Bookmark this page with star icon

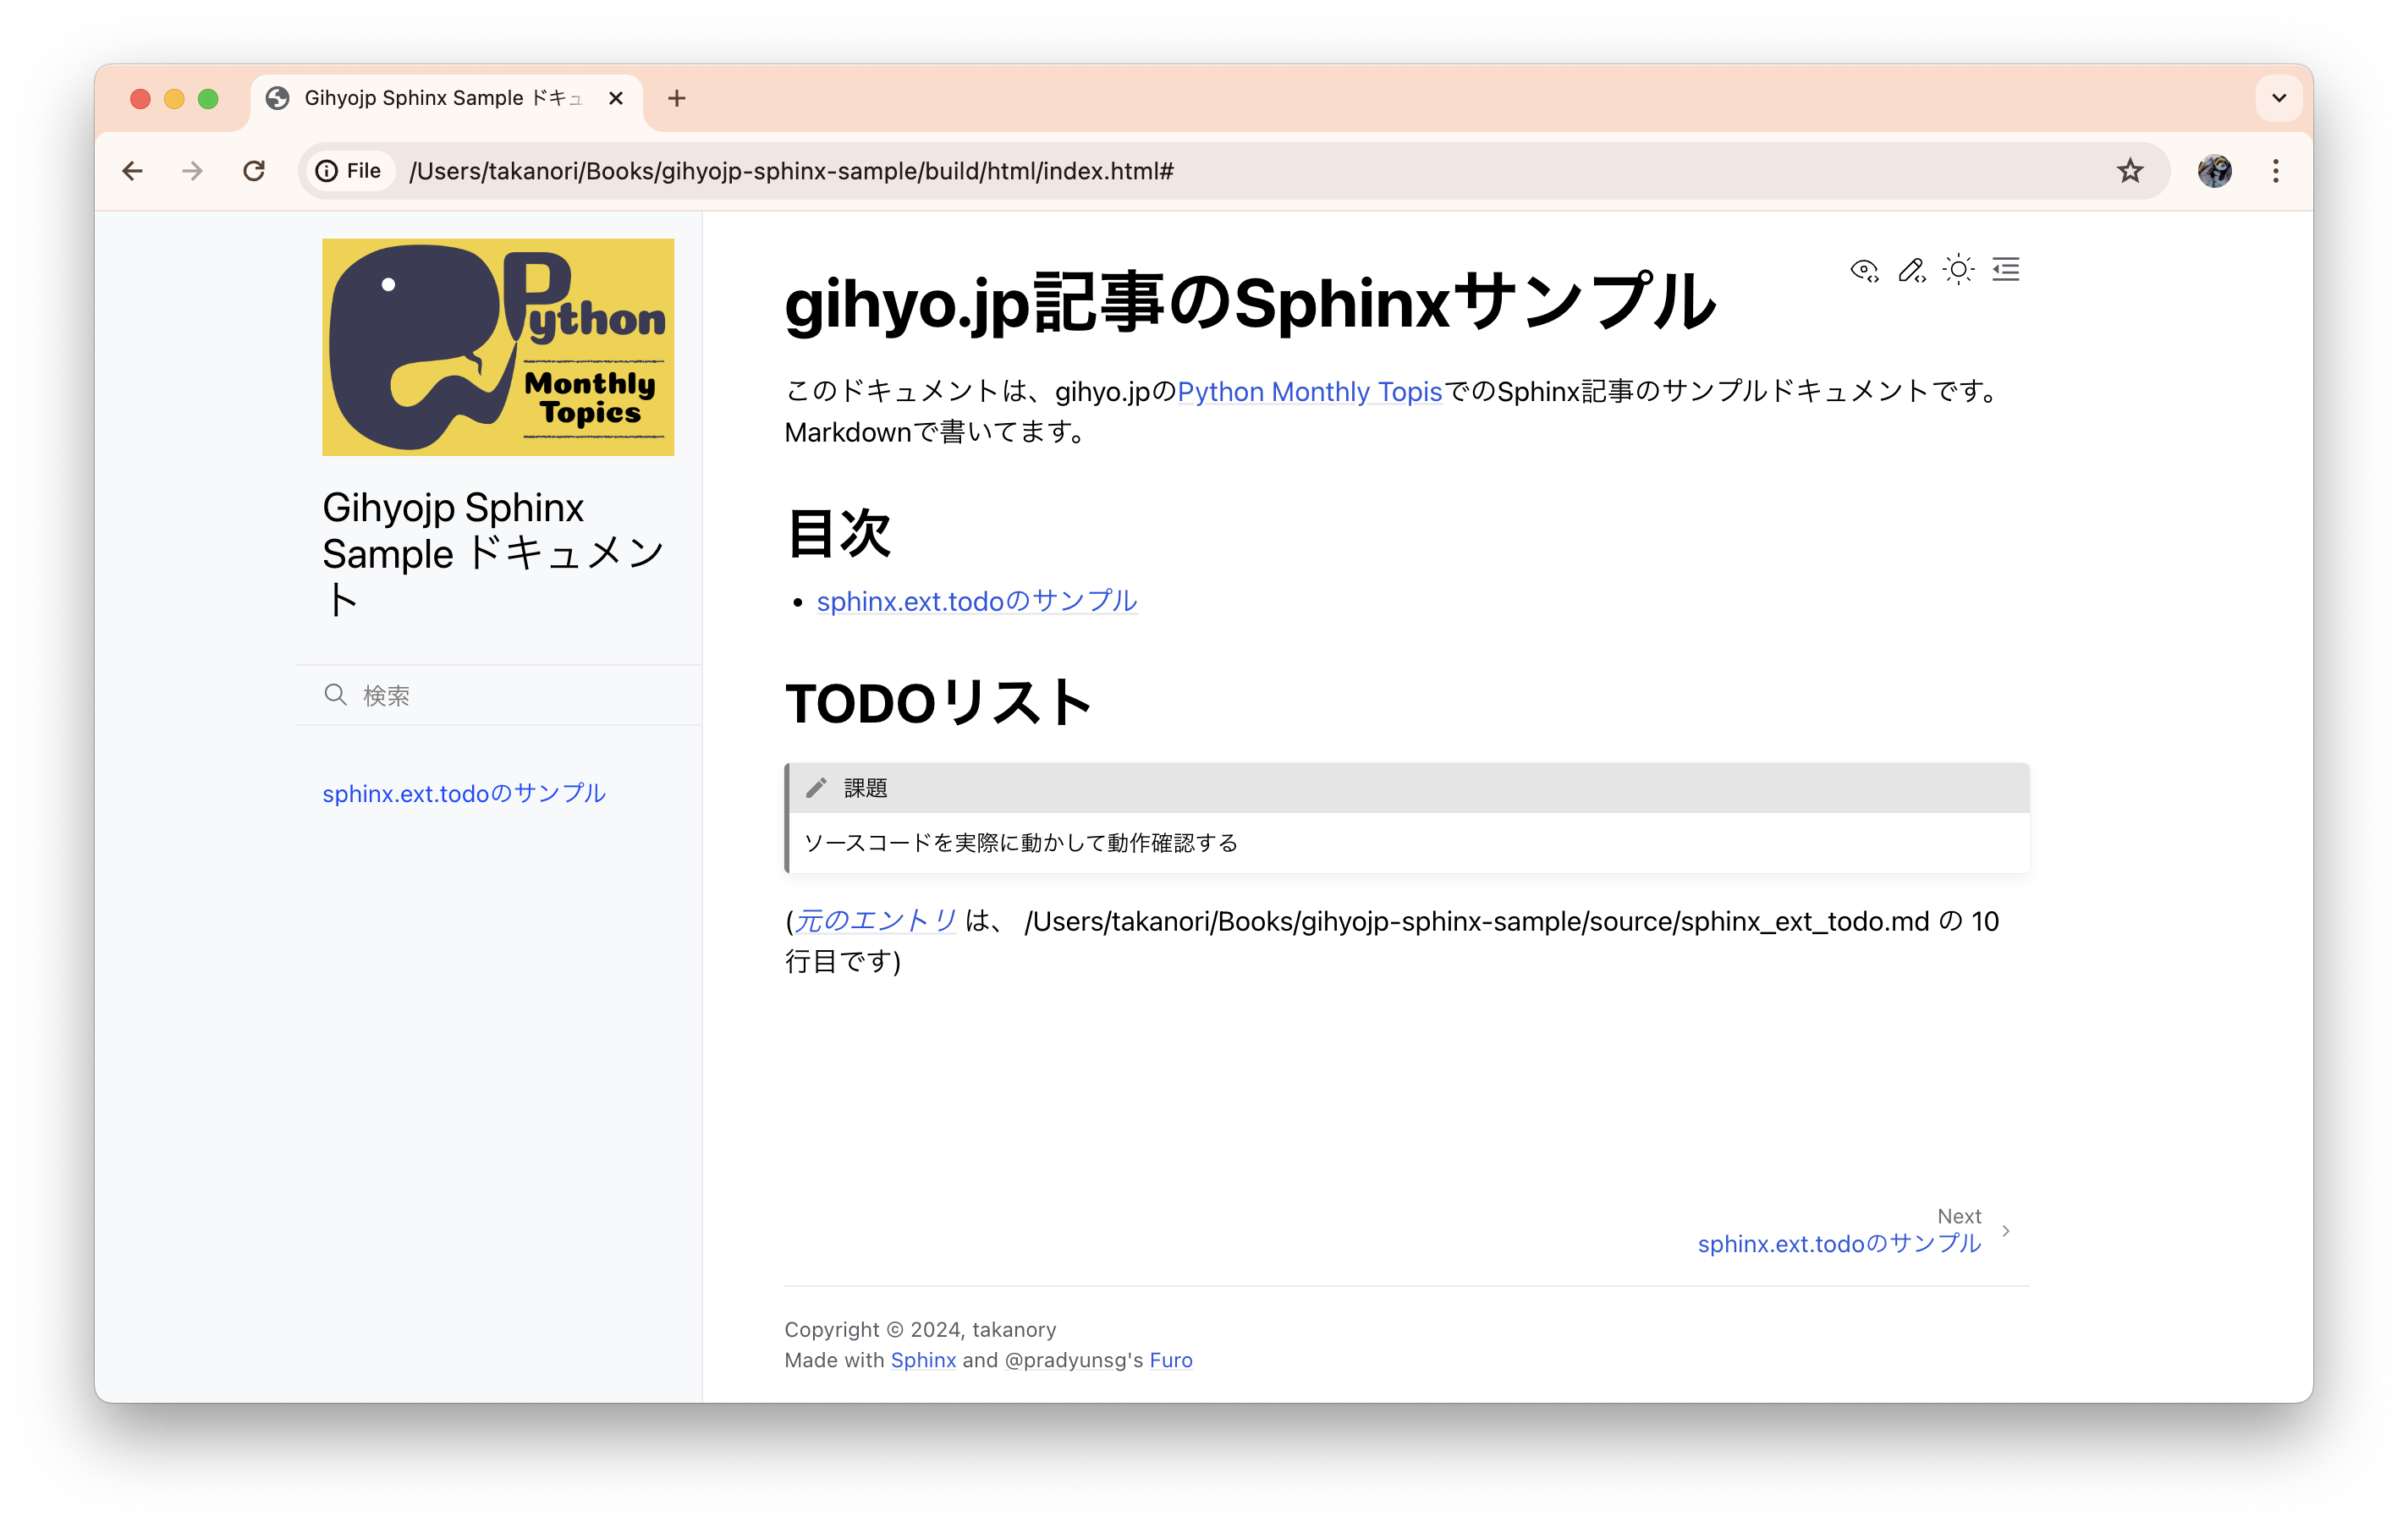point(2129,171)
